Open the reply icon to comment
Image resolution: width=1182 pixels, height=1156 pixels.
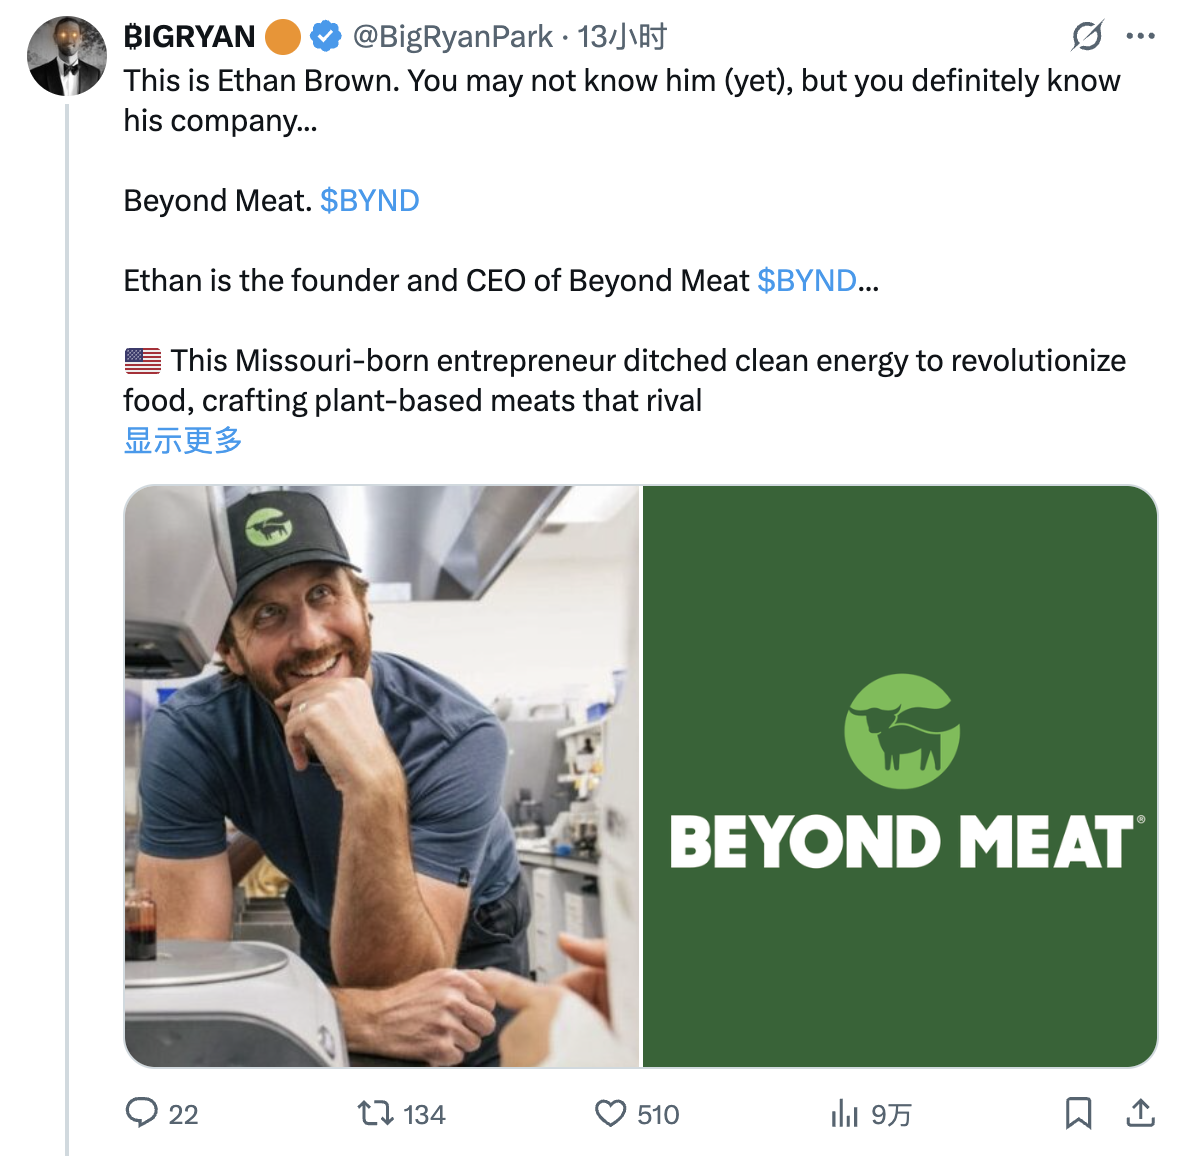(x=144, y=1114)
